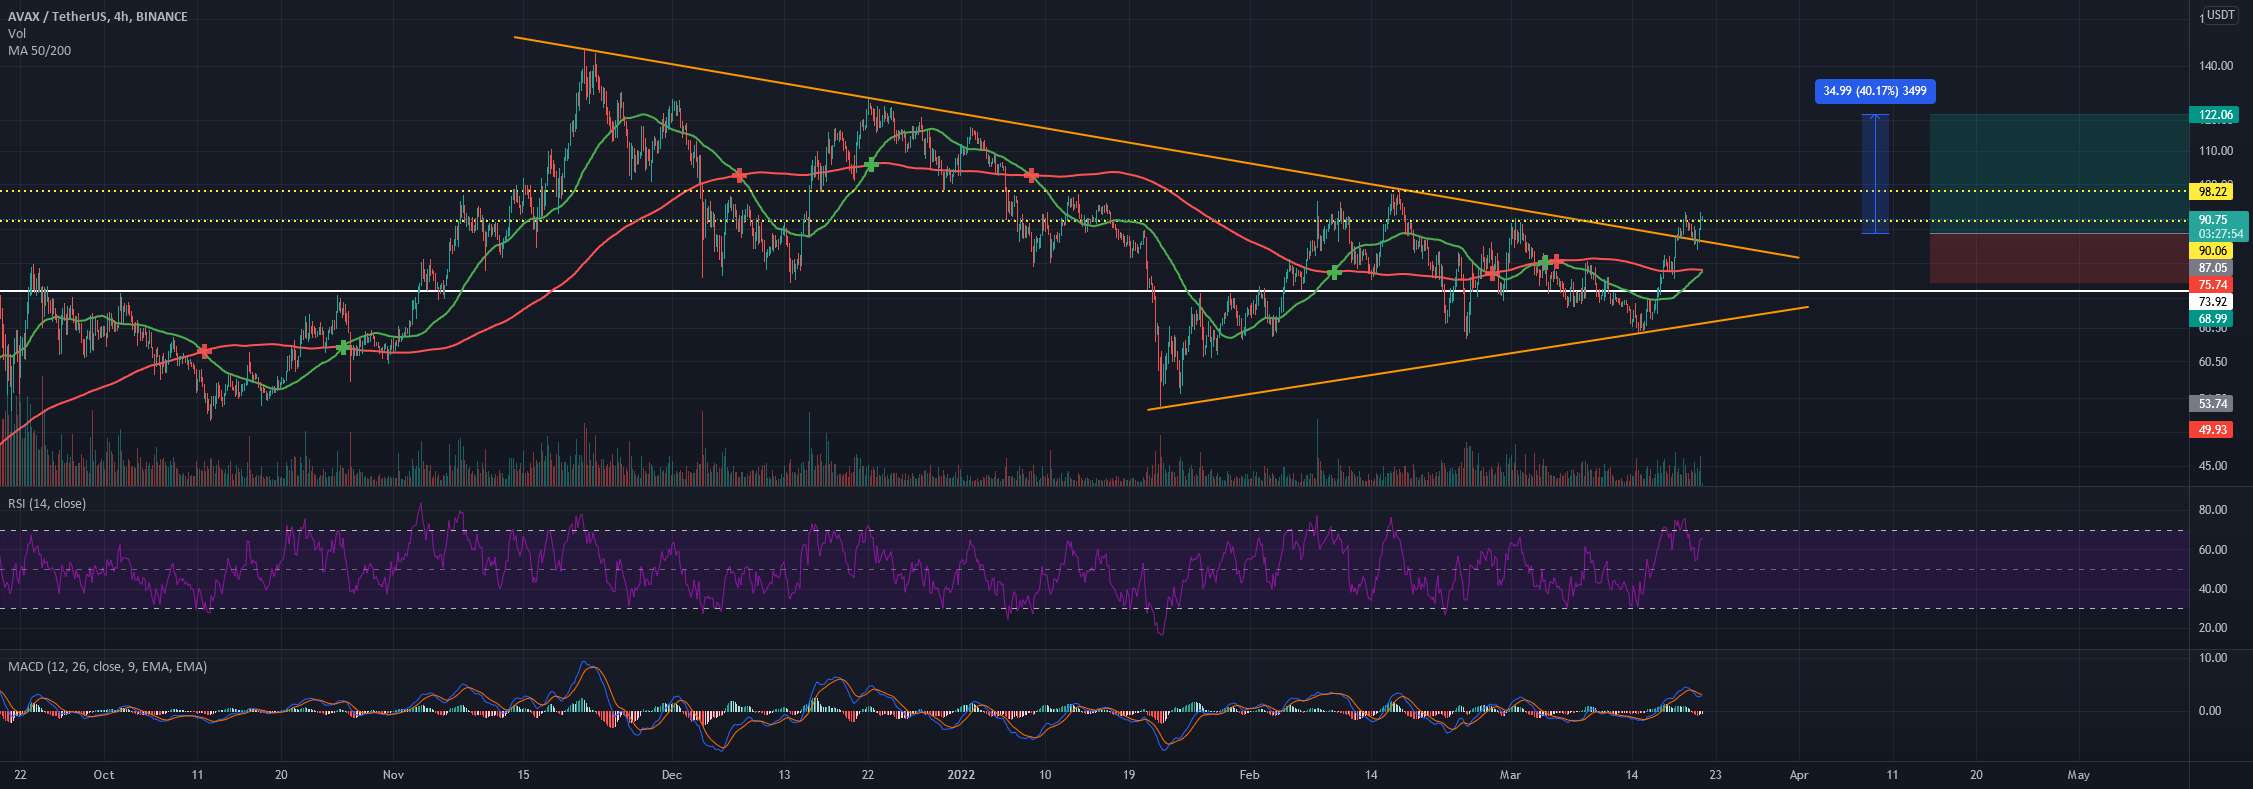Screen dimensions: 2253x789
Task: Click the green MA cross marker above 22 December
Action: click(x=870, y=164)
